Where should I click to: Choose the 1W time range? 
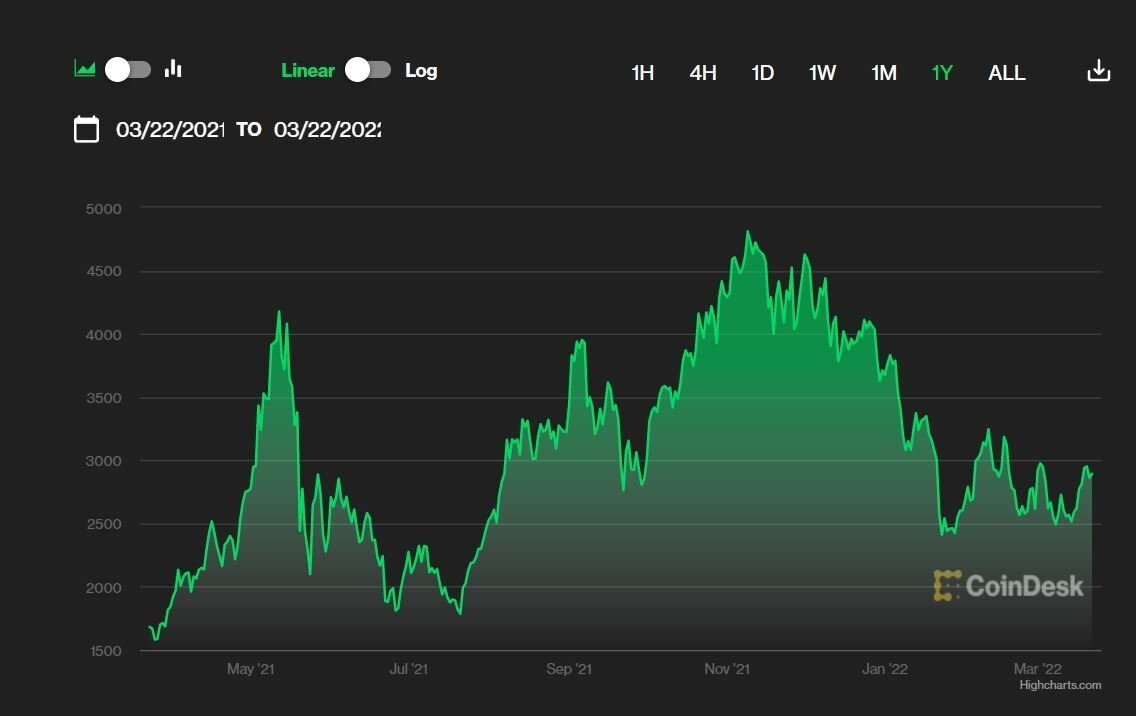822,73
